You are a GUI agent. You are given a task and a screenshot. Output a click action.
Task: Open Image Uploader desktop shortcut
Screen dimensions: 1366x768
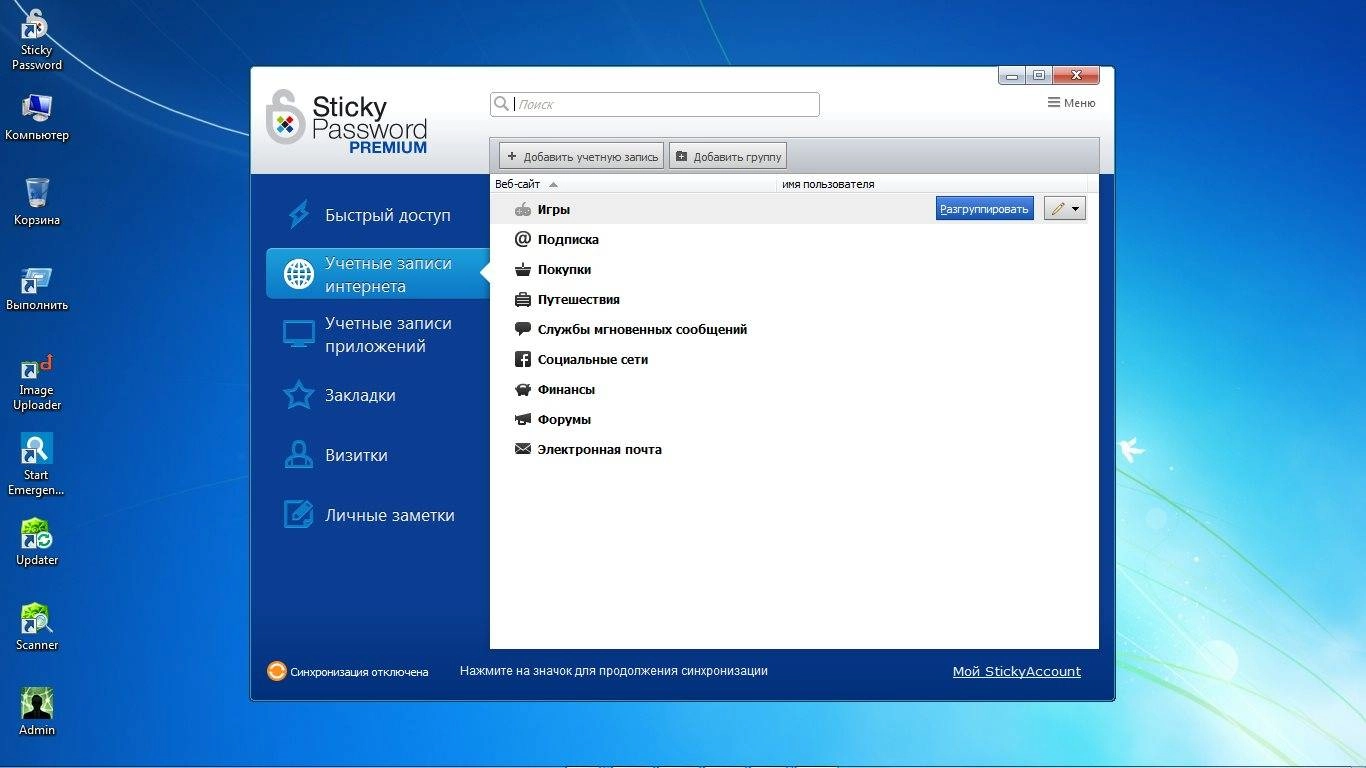coord(37,382)
